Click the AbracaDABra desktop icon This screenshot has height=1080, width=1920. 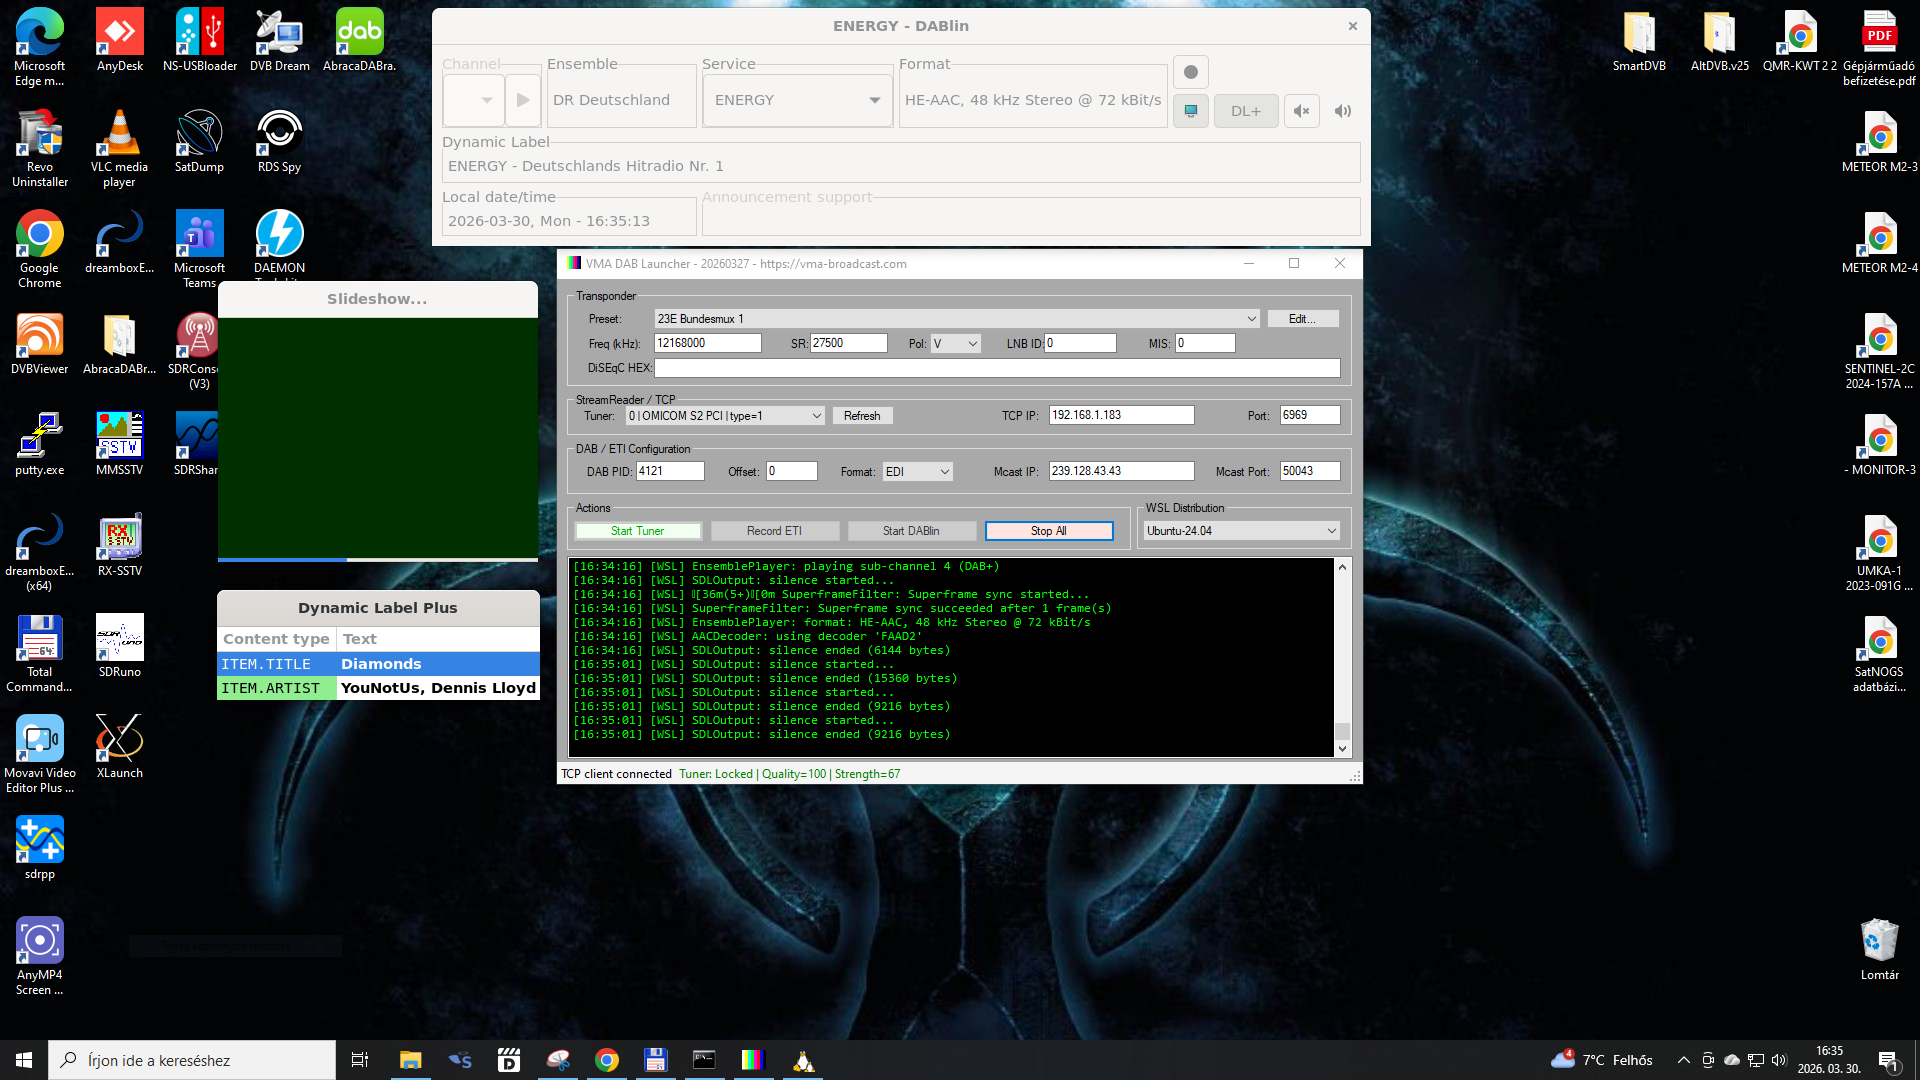click(x=360, y=40)
